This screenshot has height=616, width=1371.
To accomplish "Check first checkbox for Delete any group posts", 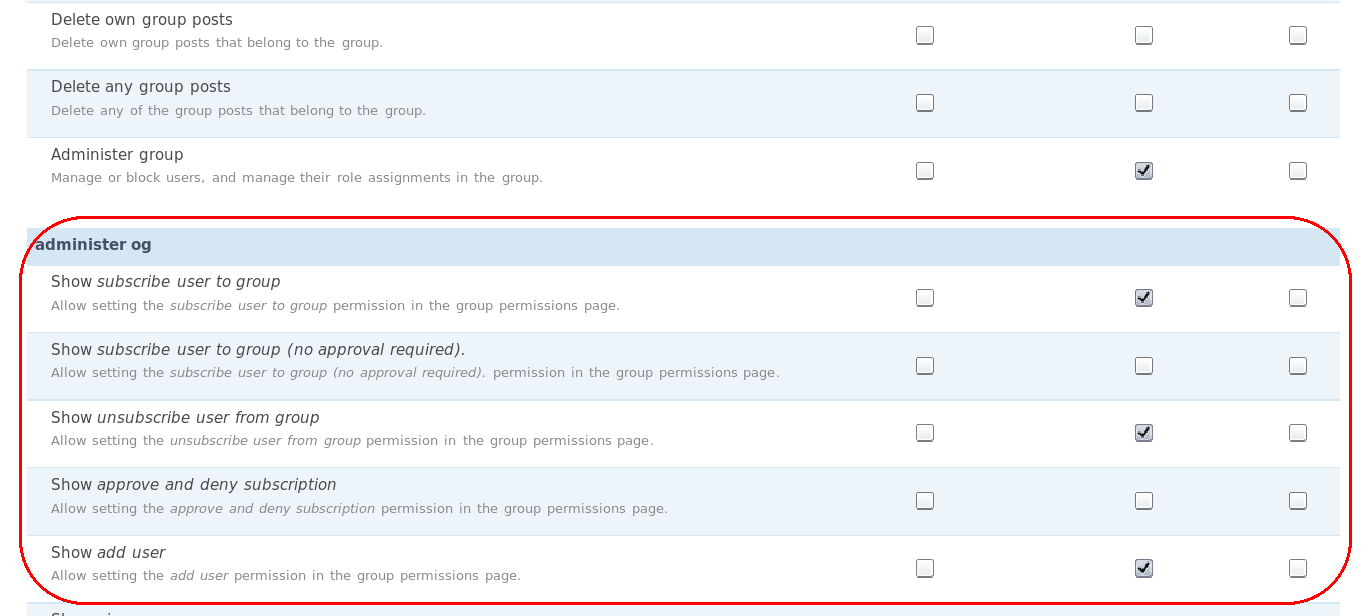I will [924, 102].
